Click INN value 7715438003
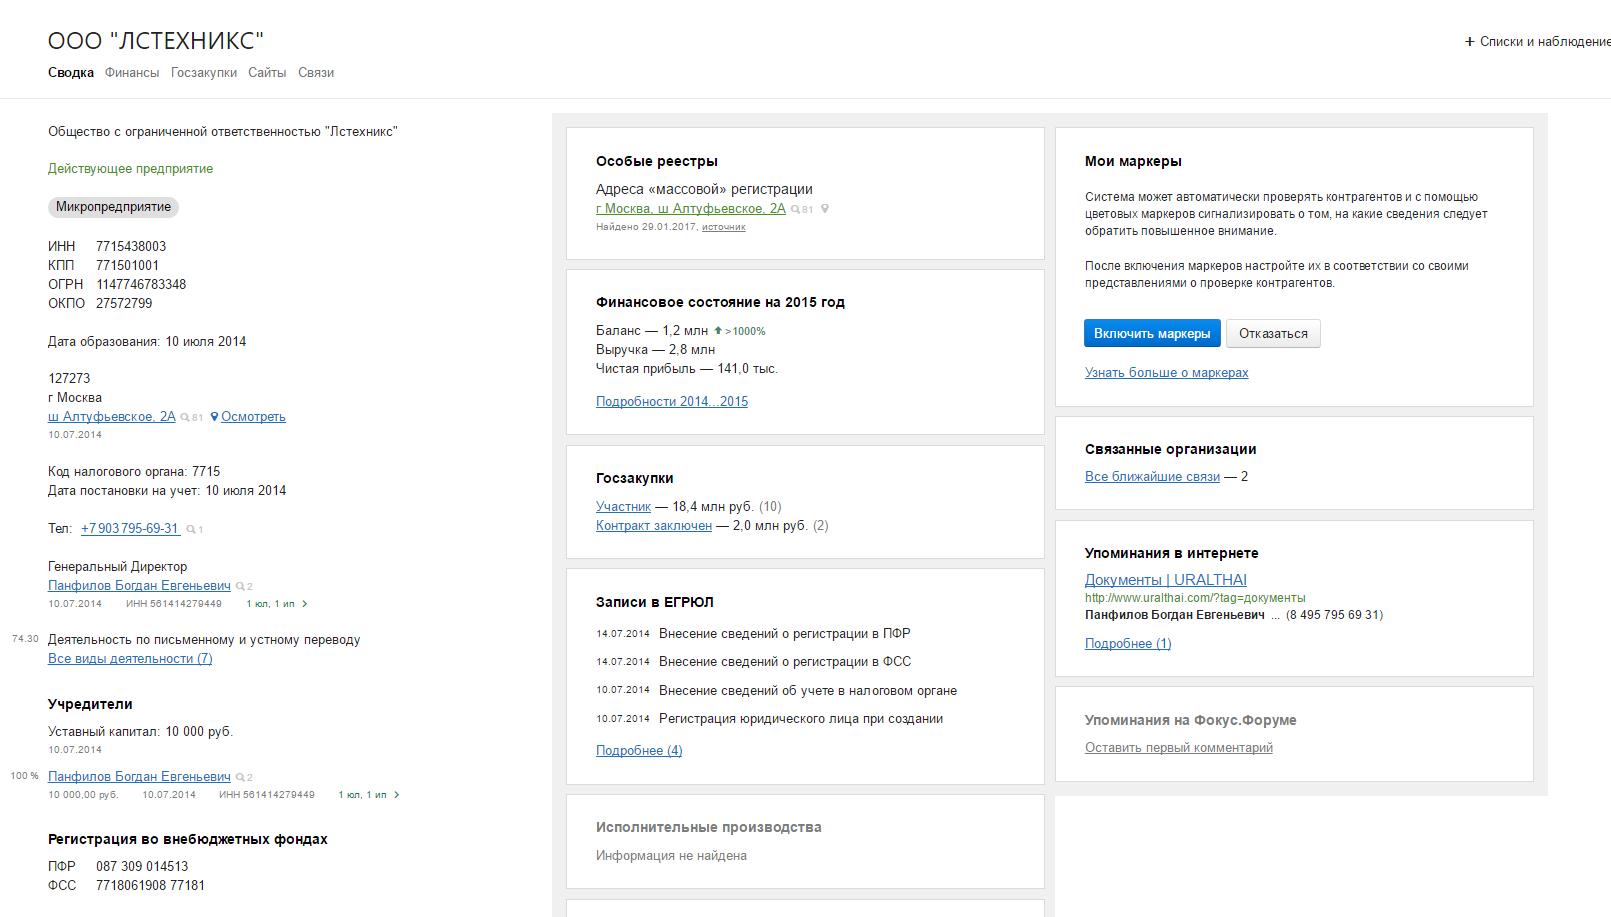This screenshot has width=1611, height=917. [x=131, y=246]
